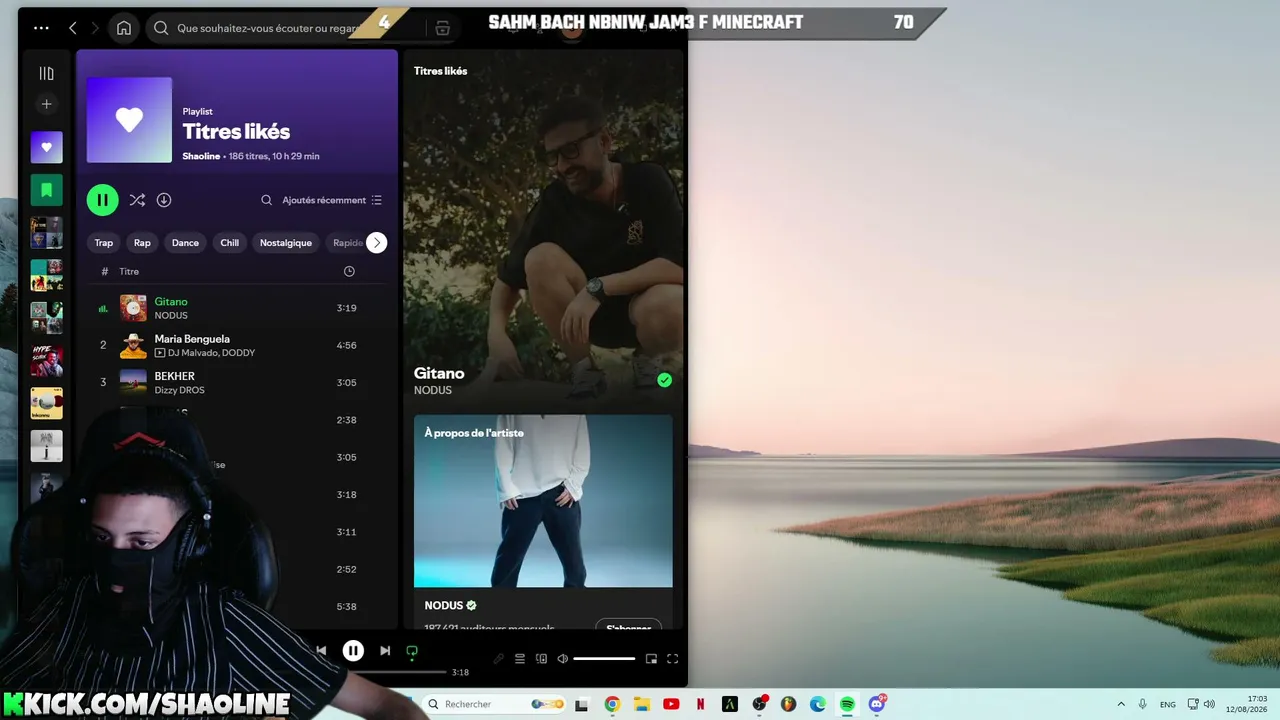
Task: Skip to the previous track
Action: pos(321,651)
